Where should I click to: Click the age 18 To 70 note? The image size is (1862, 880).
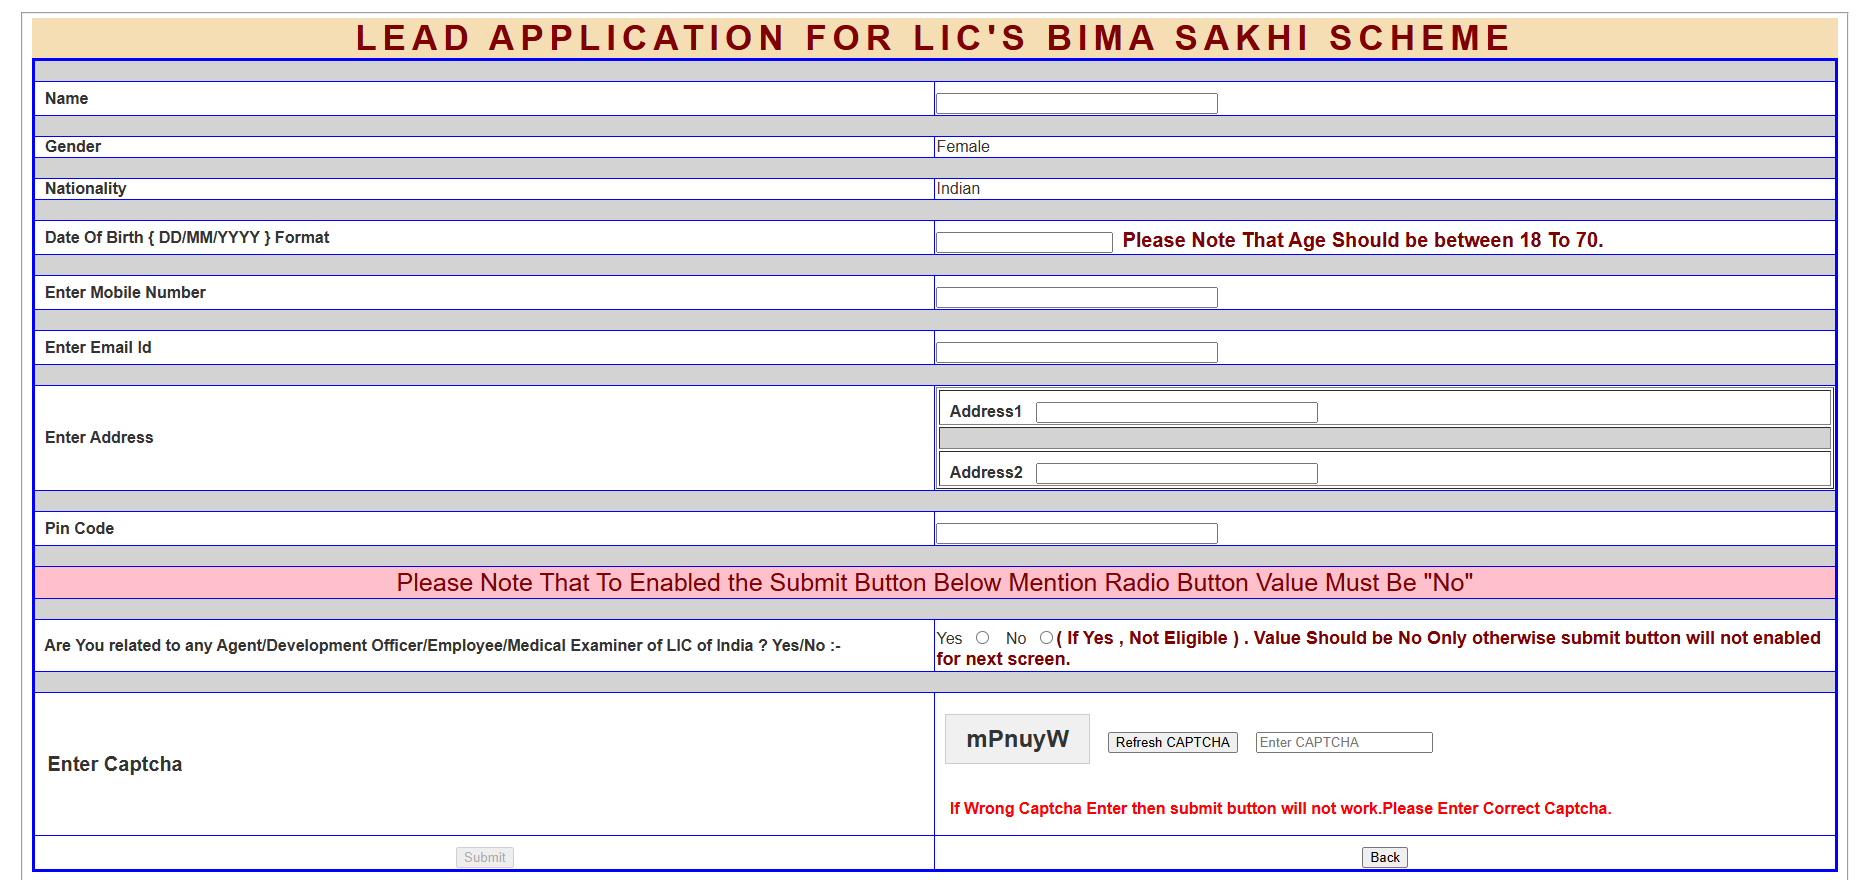pyautogui.click(x=1362, y=241)
